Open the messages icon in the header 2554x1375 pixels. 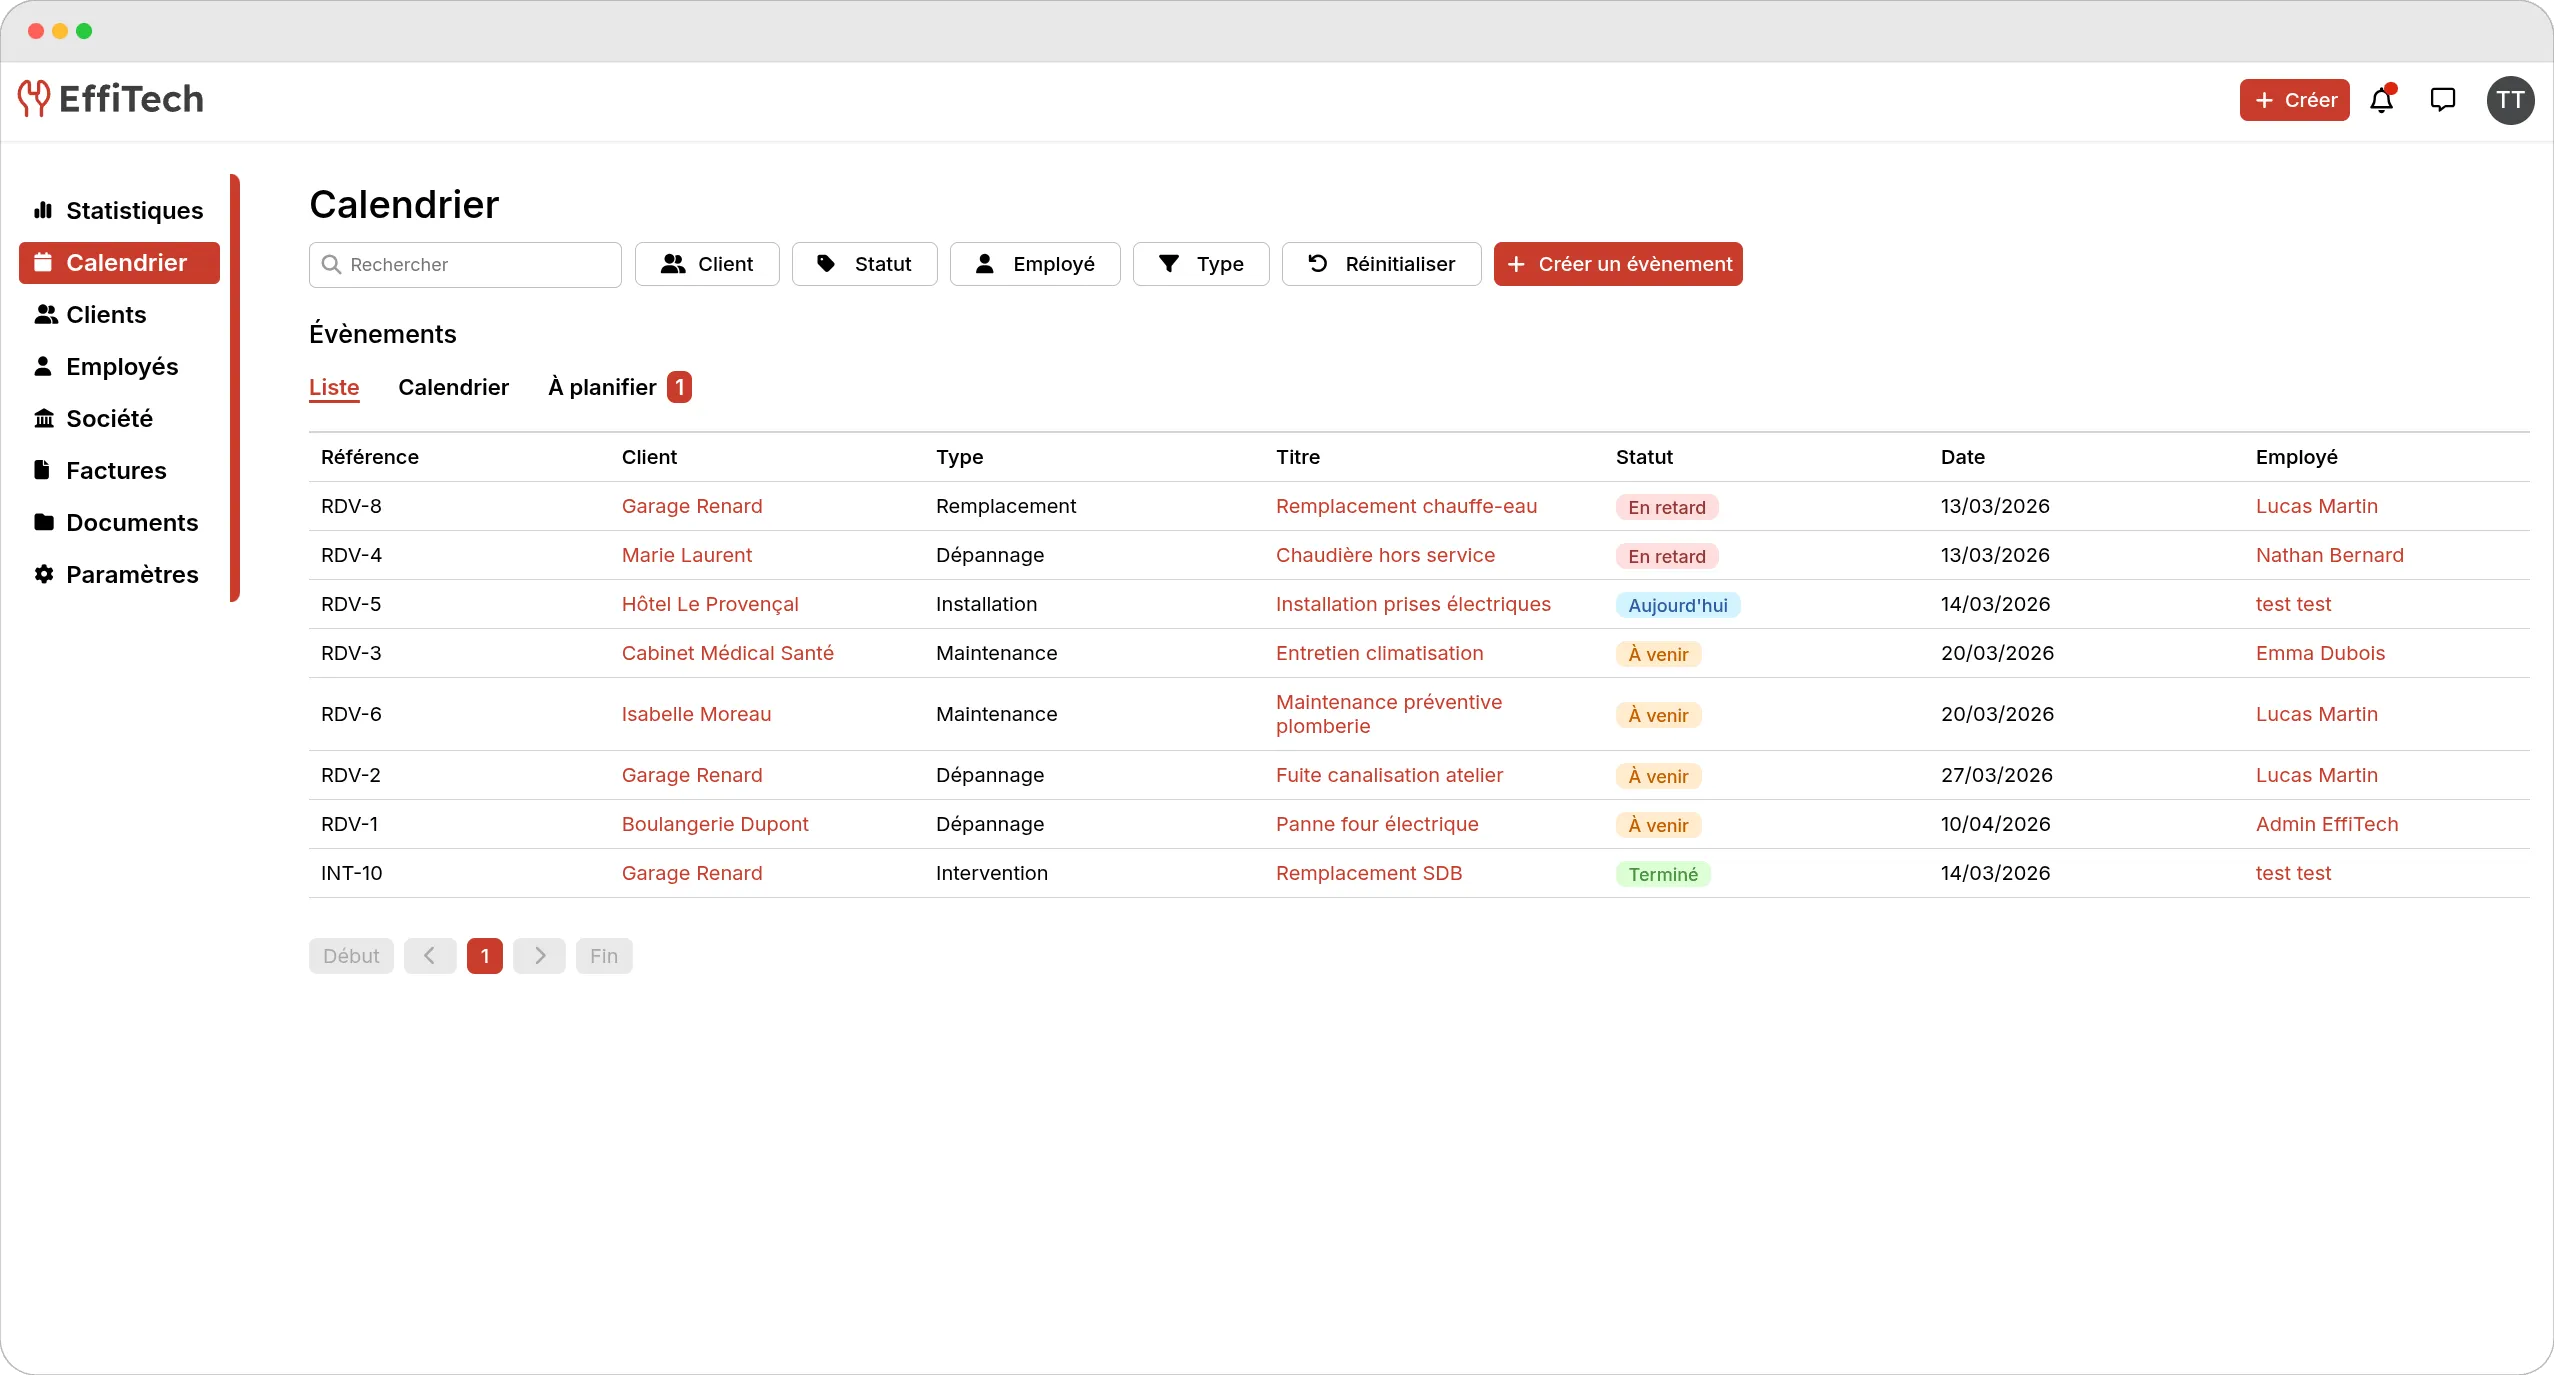(2442, 100)
